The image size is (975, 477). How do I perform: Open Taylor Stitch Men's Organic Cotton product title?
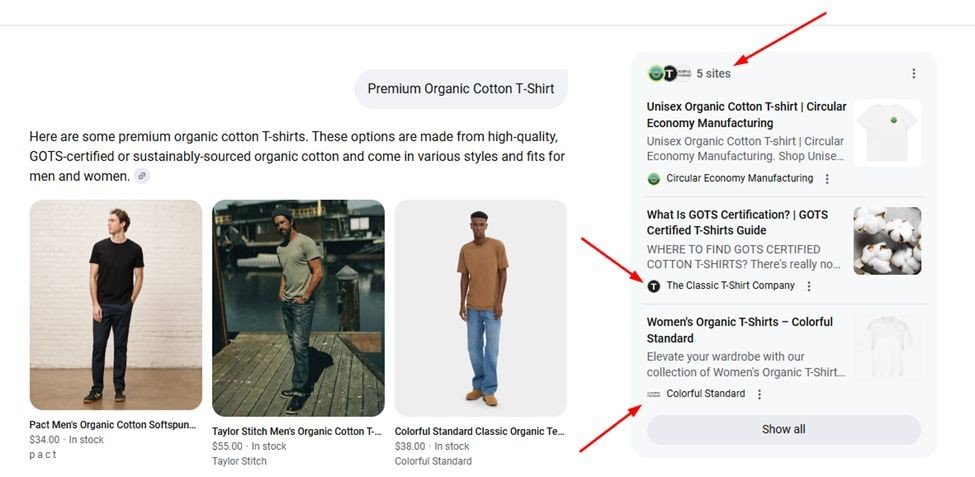[297, 431]
